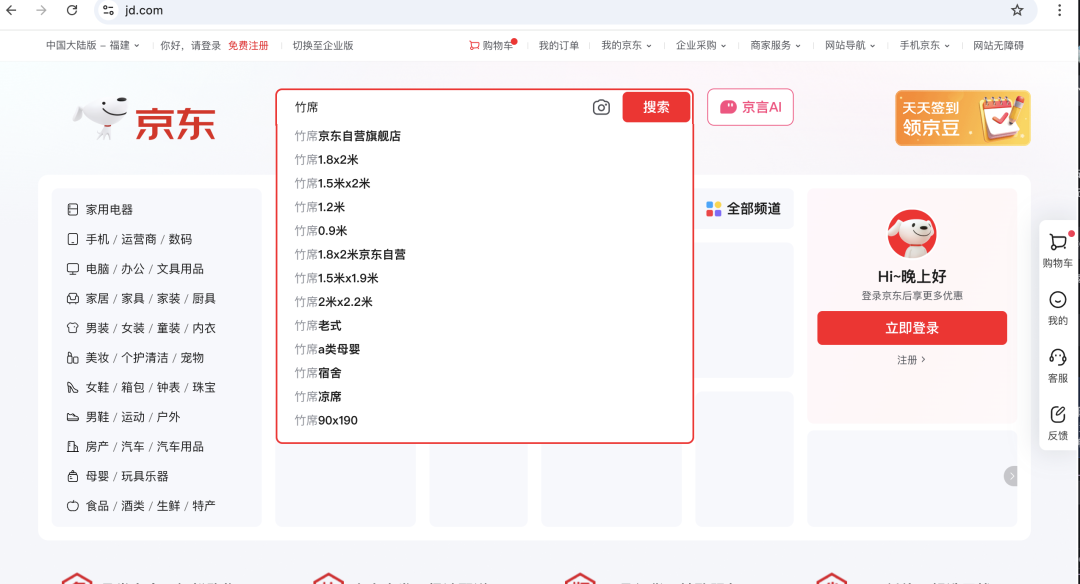Click the red 搜索 search button
Image resolution: width=1080 pixels, height=584 pixels.
click(x=656, y=107)
